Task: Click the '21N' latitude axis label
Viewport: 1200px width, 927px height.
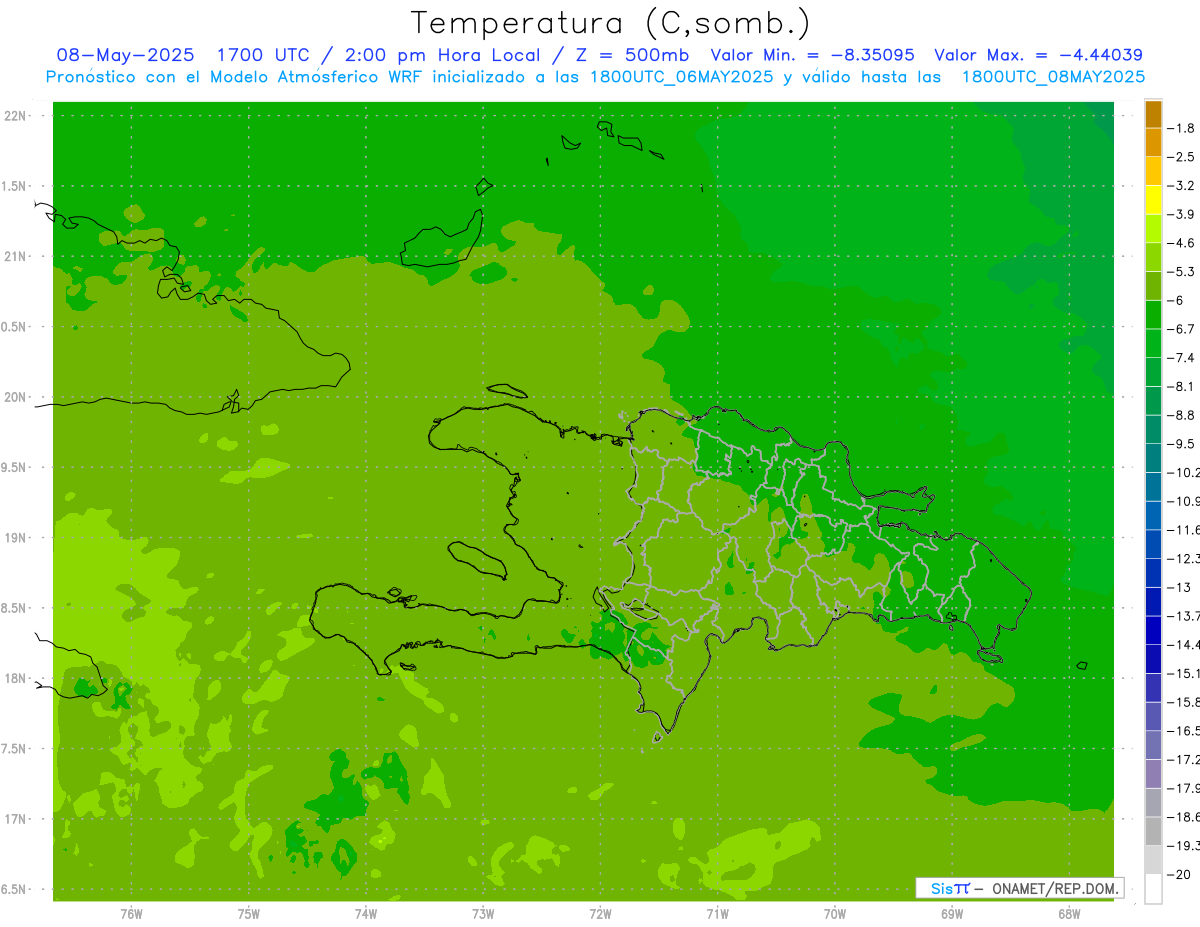Action: click(15, 257)
